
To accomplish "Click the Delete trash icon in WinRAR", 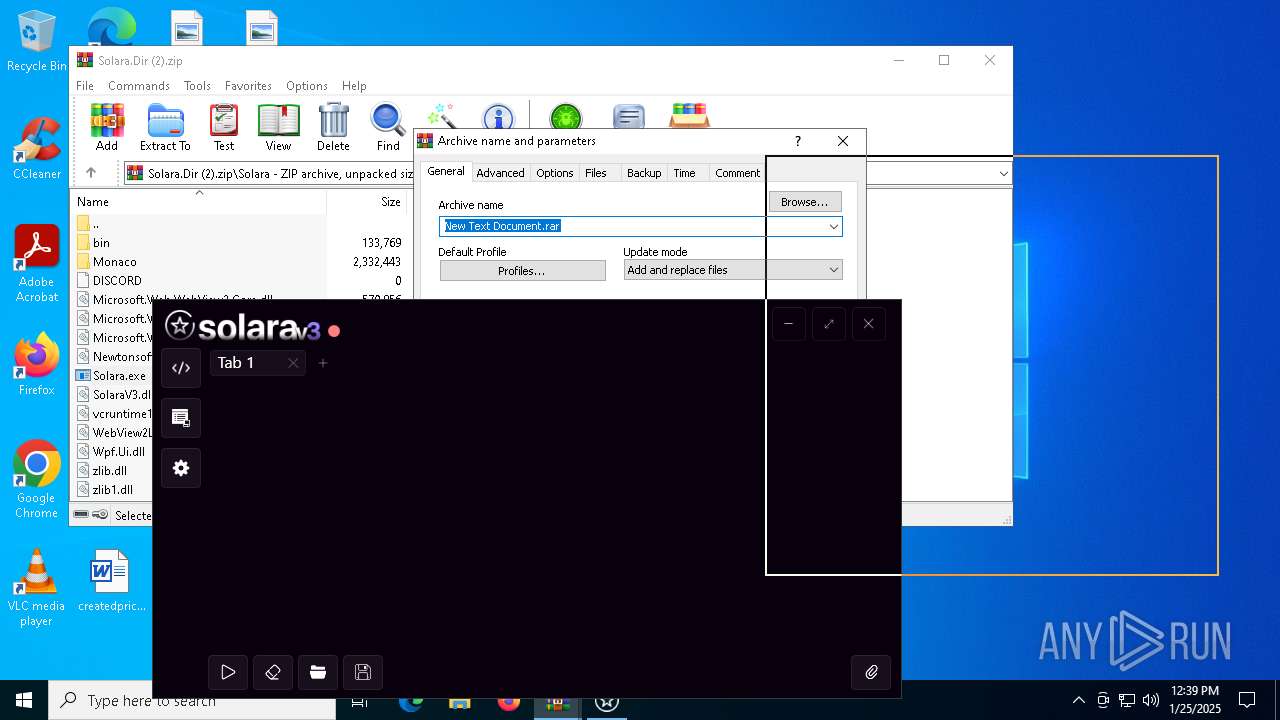I will coord(333,127).
